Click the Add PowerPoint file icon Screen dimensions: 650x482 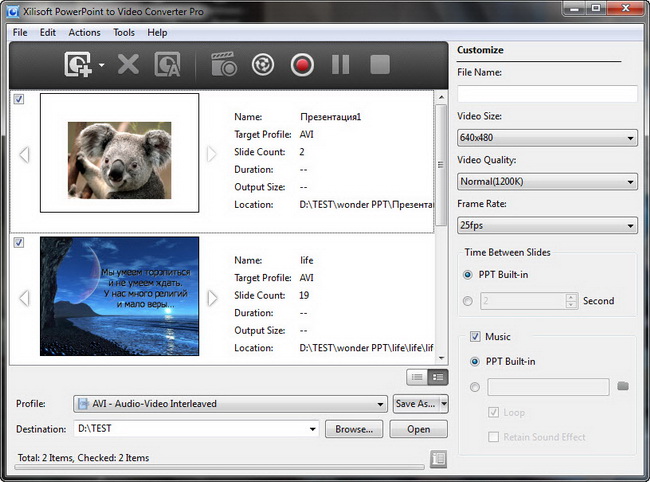78,66
